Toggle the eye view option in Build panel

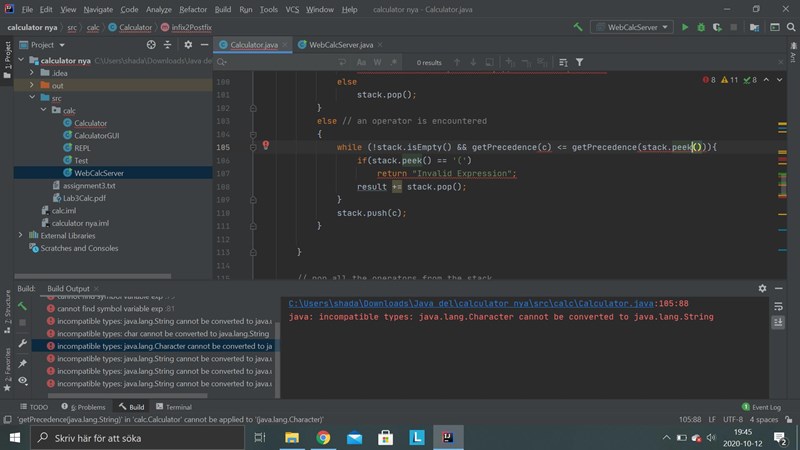[22, 381]
